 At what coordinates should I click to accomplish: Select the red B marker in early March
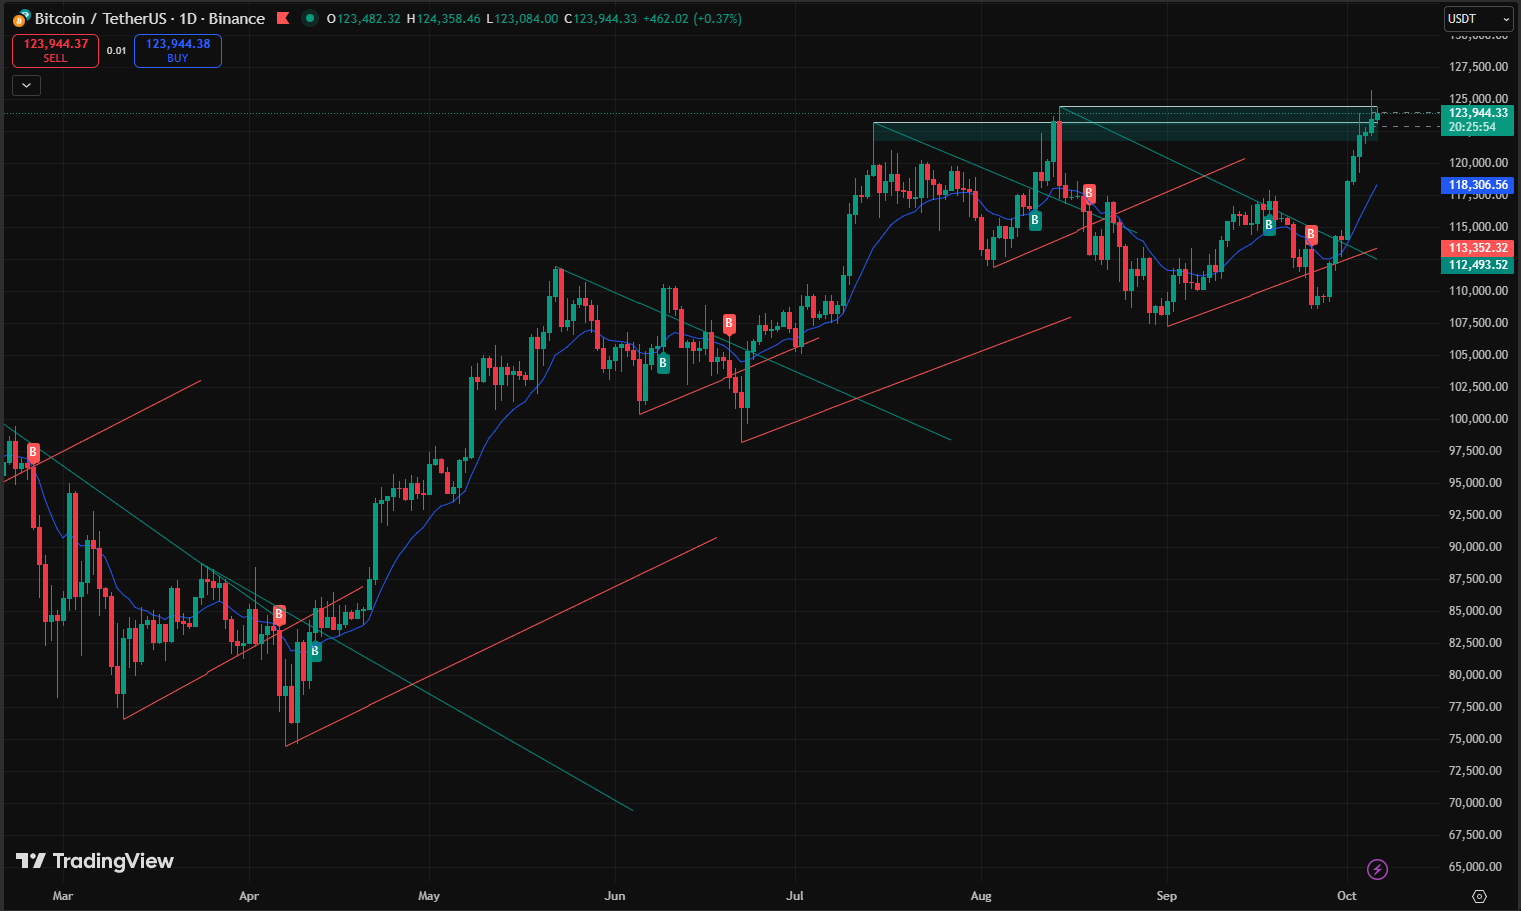coord(33,452)
